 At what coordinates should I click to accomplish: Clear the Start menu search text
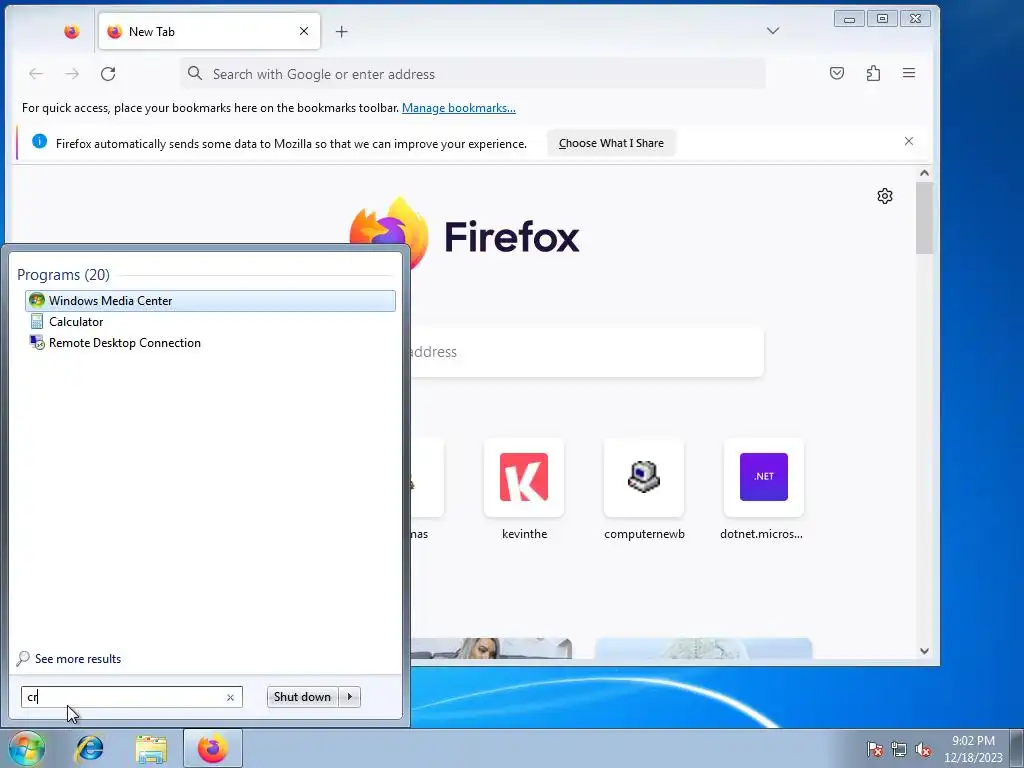[230, 697]
